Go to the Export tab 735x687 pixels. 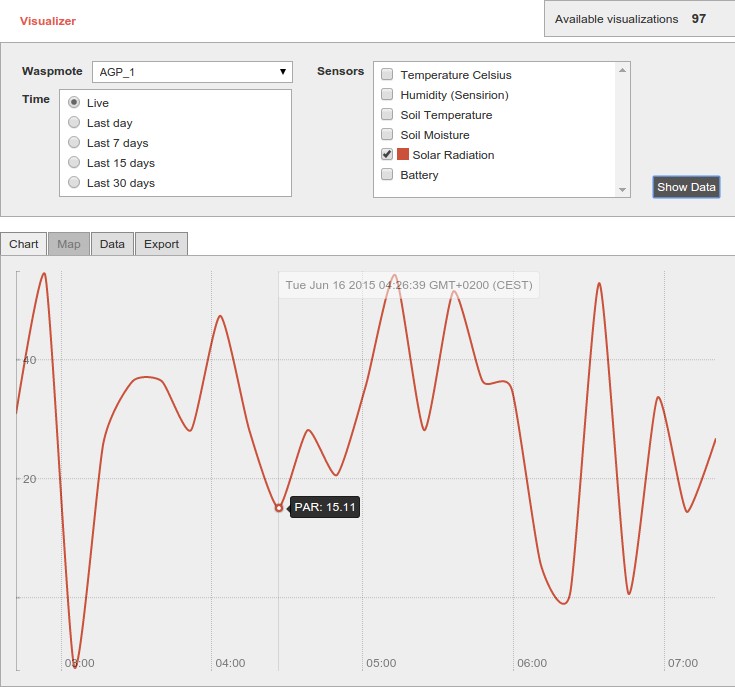click(x=161, y=244)
